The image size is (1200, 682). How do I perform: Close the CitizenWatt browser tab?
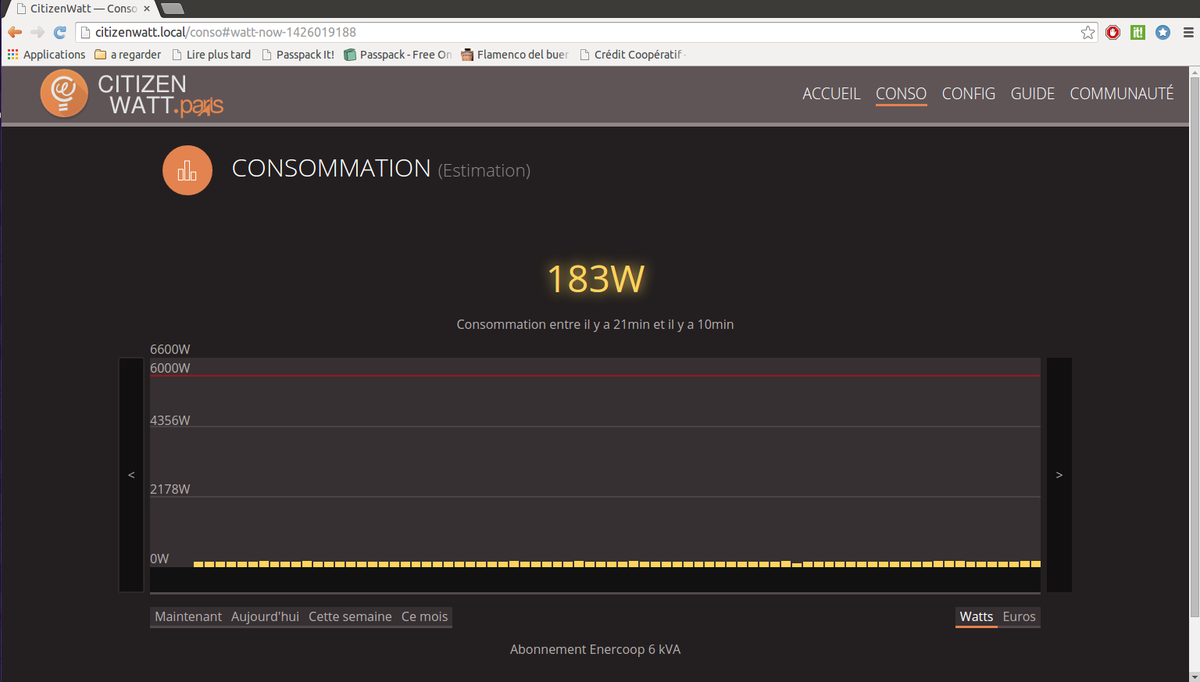pos(146,8)
